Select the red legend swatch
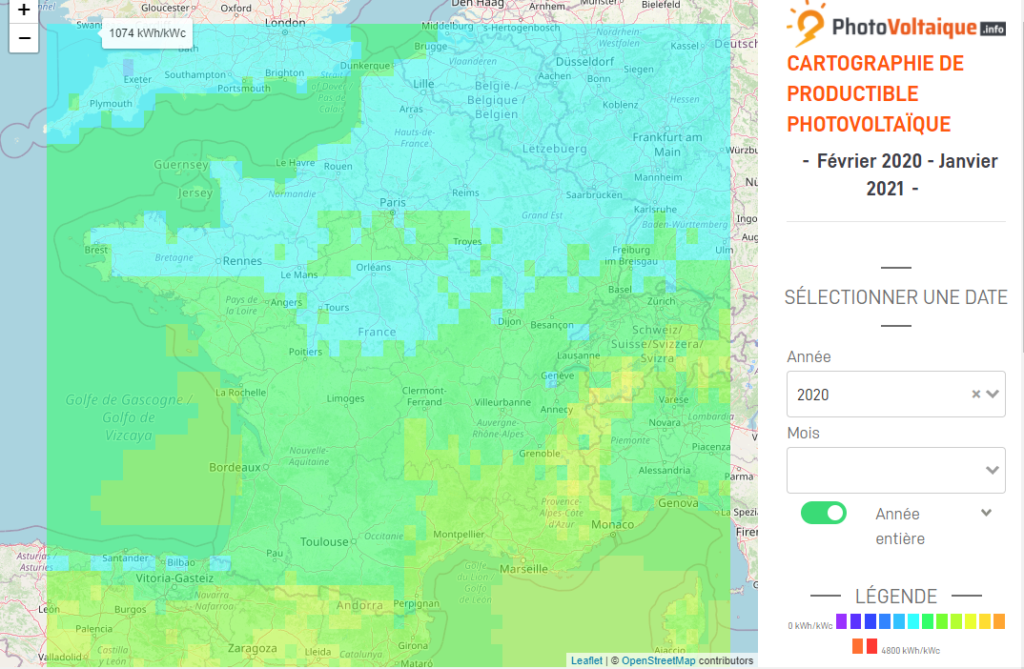 click(871, 645)
